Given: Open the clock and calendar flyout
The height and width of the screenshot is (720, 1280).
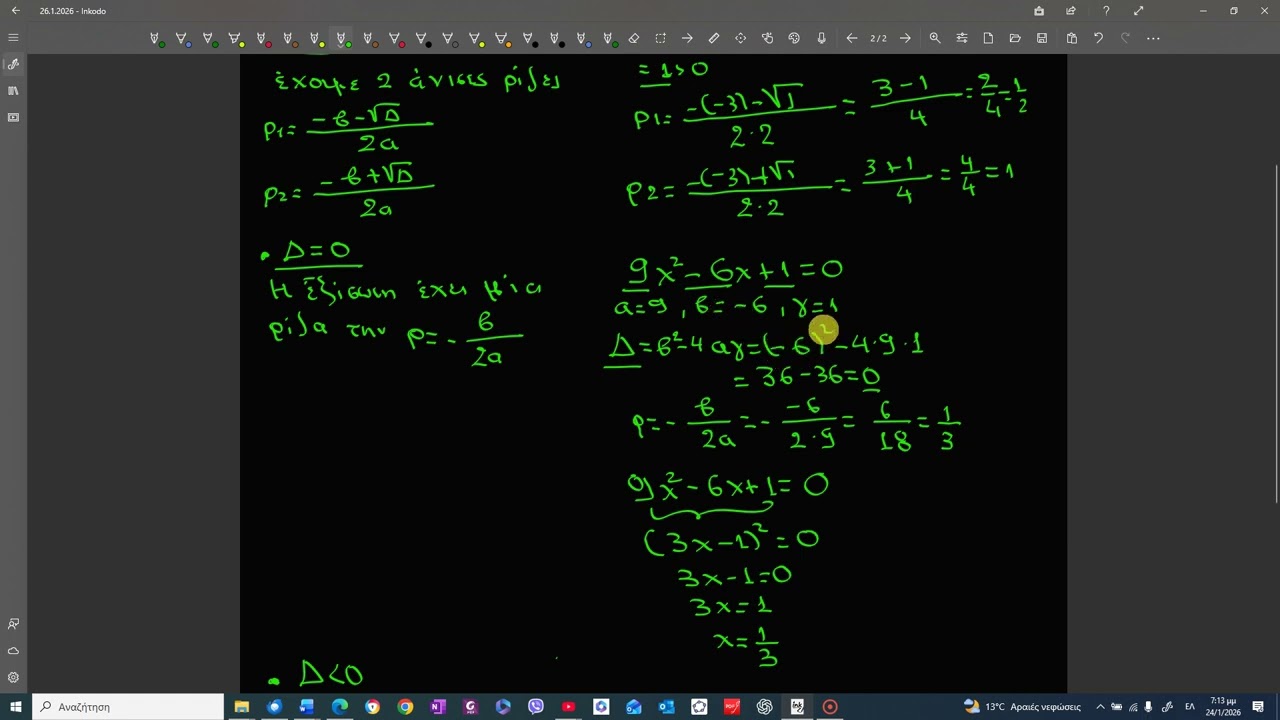Looking at the screenshot, I should point(1225,707).
